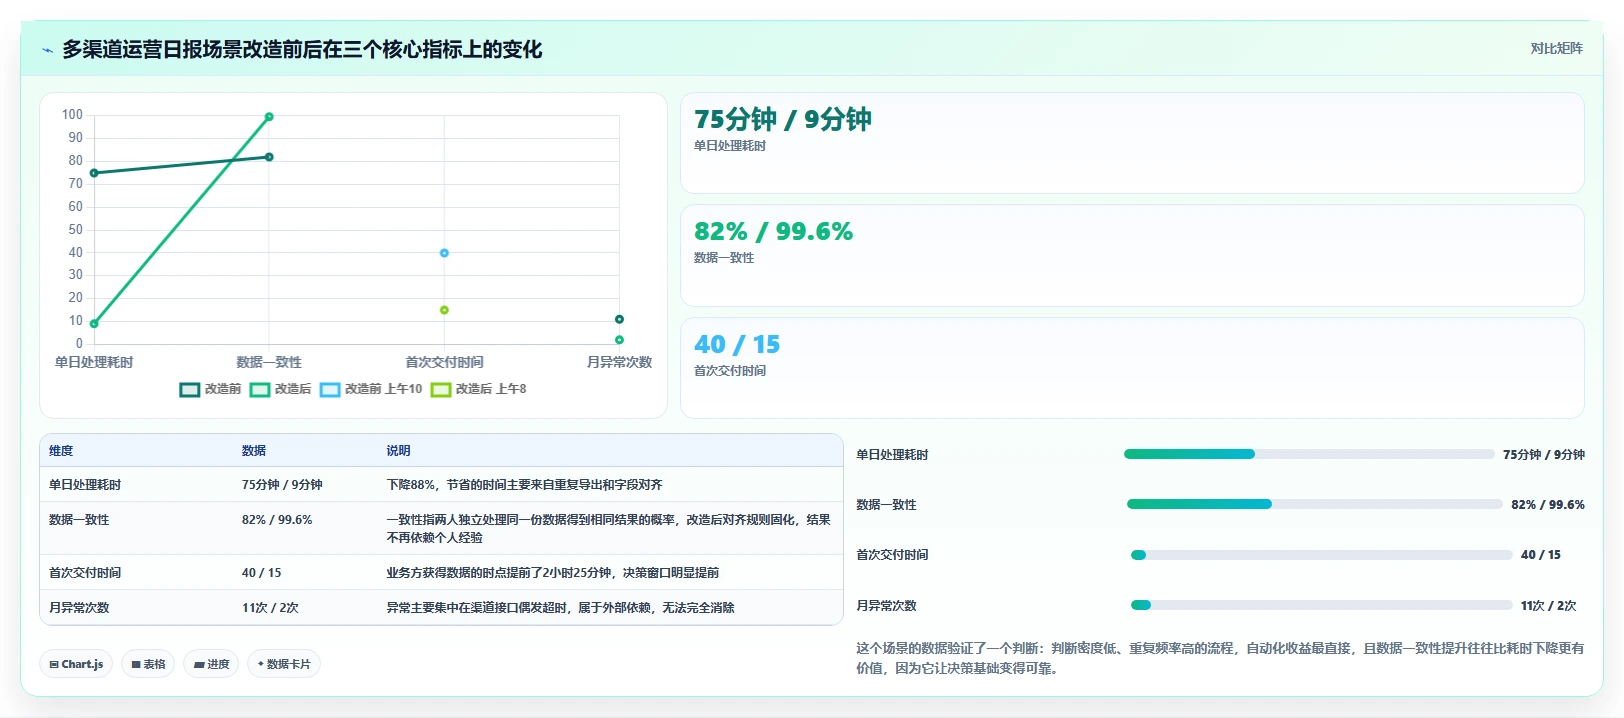Click the 数据卡片 tag chip
1624x718 pixels.
point(284,664)
